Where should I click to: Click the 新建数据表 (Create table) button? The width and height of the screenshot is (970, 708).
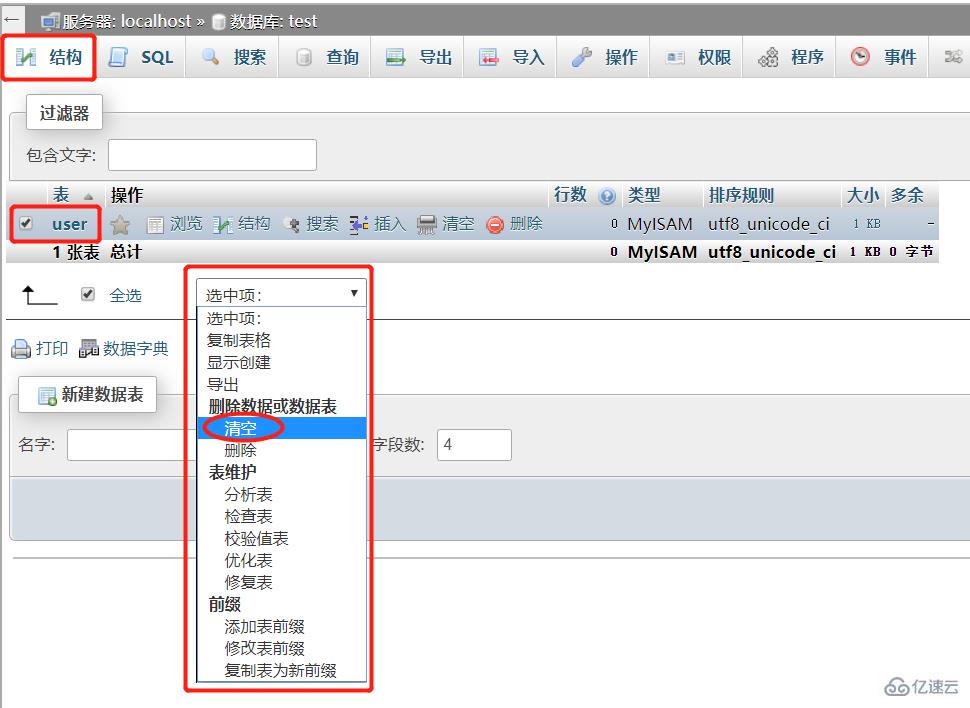pyautogui.click(x=88, y=394)
